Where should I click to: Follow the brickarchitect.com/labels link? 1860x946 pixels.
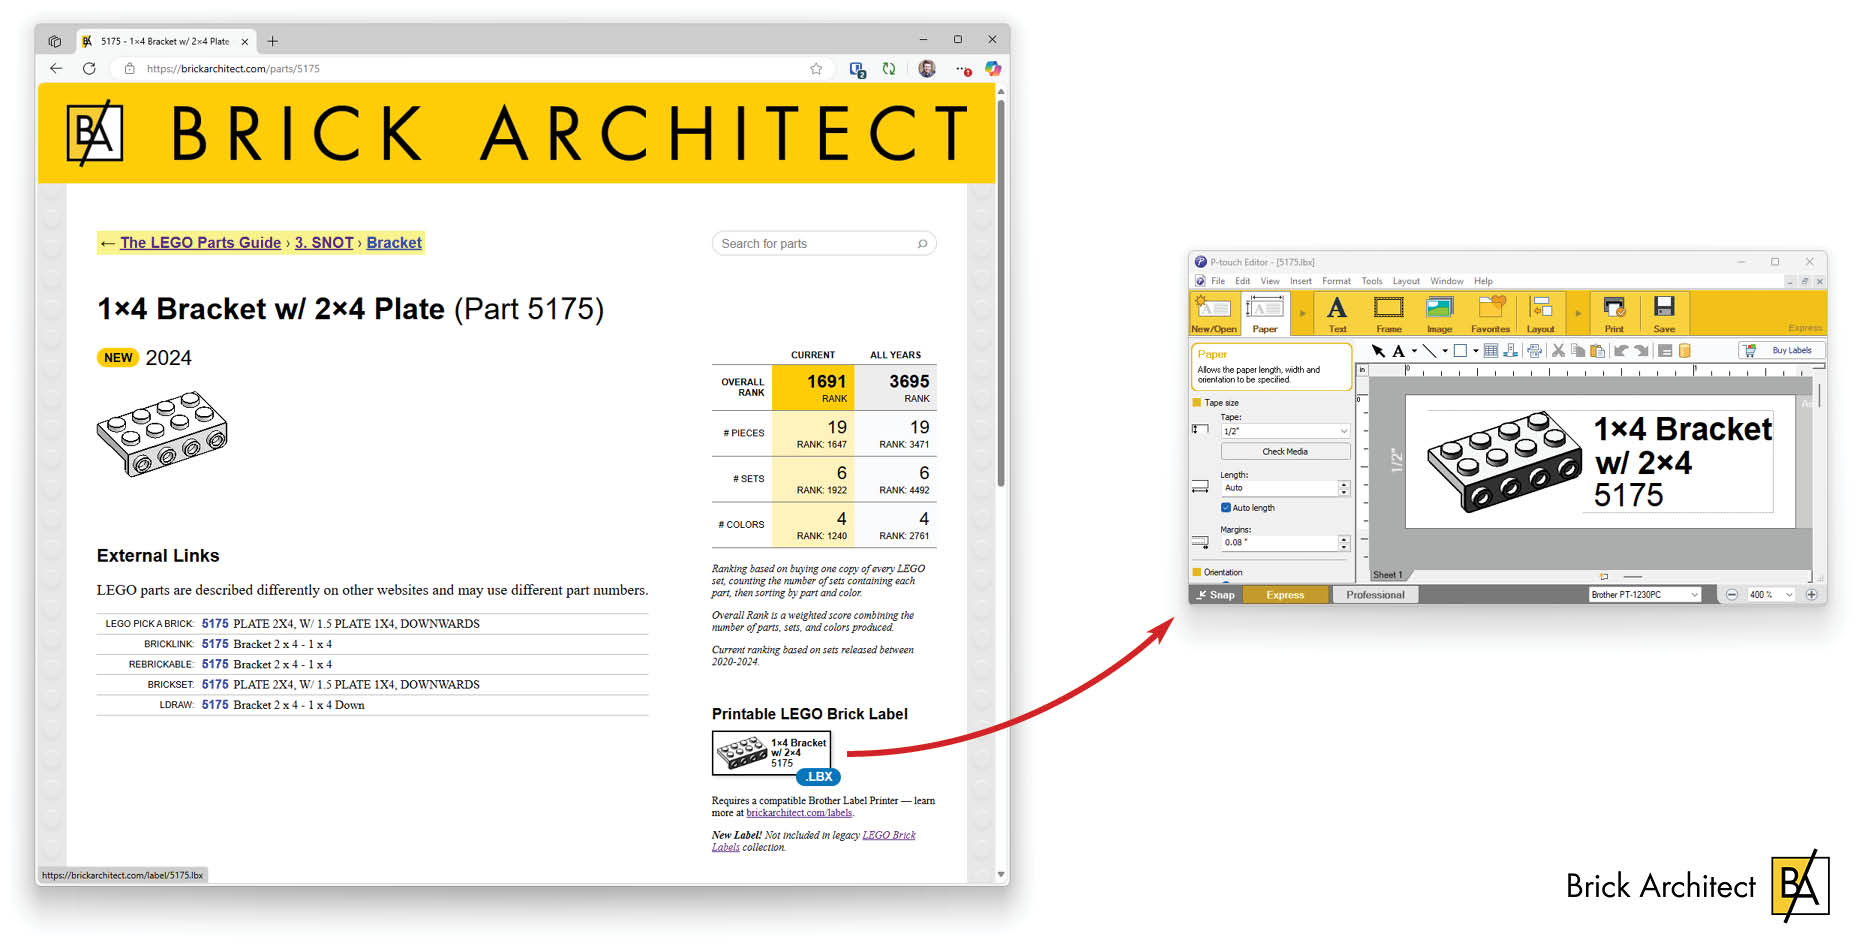click(x=799, y=812)
